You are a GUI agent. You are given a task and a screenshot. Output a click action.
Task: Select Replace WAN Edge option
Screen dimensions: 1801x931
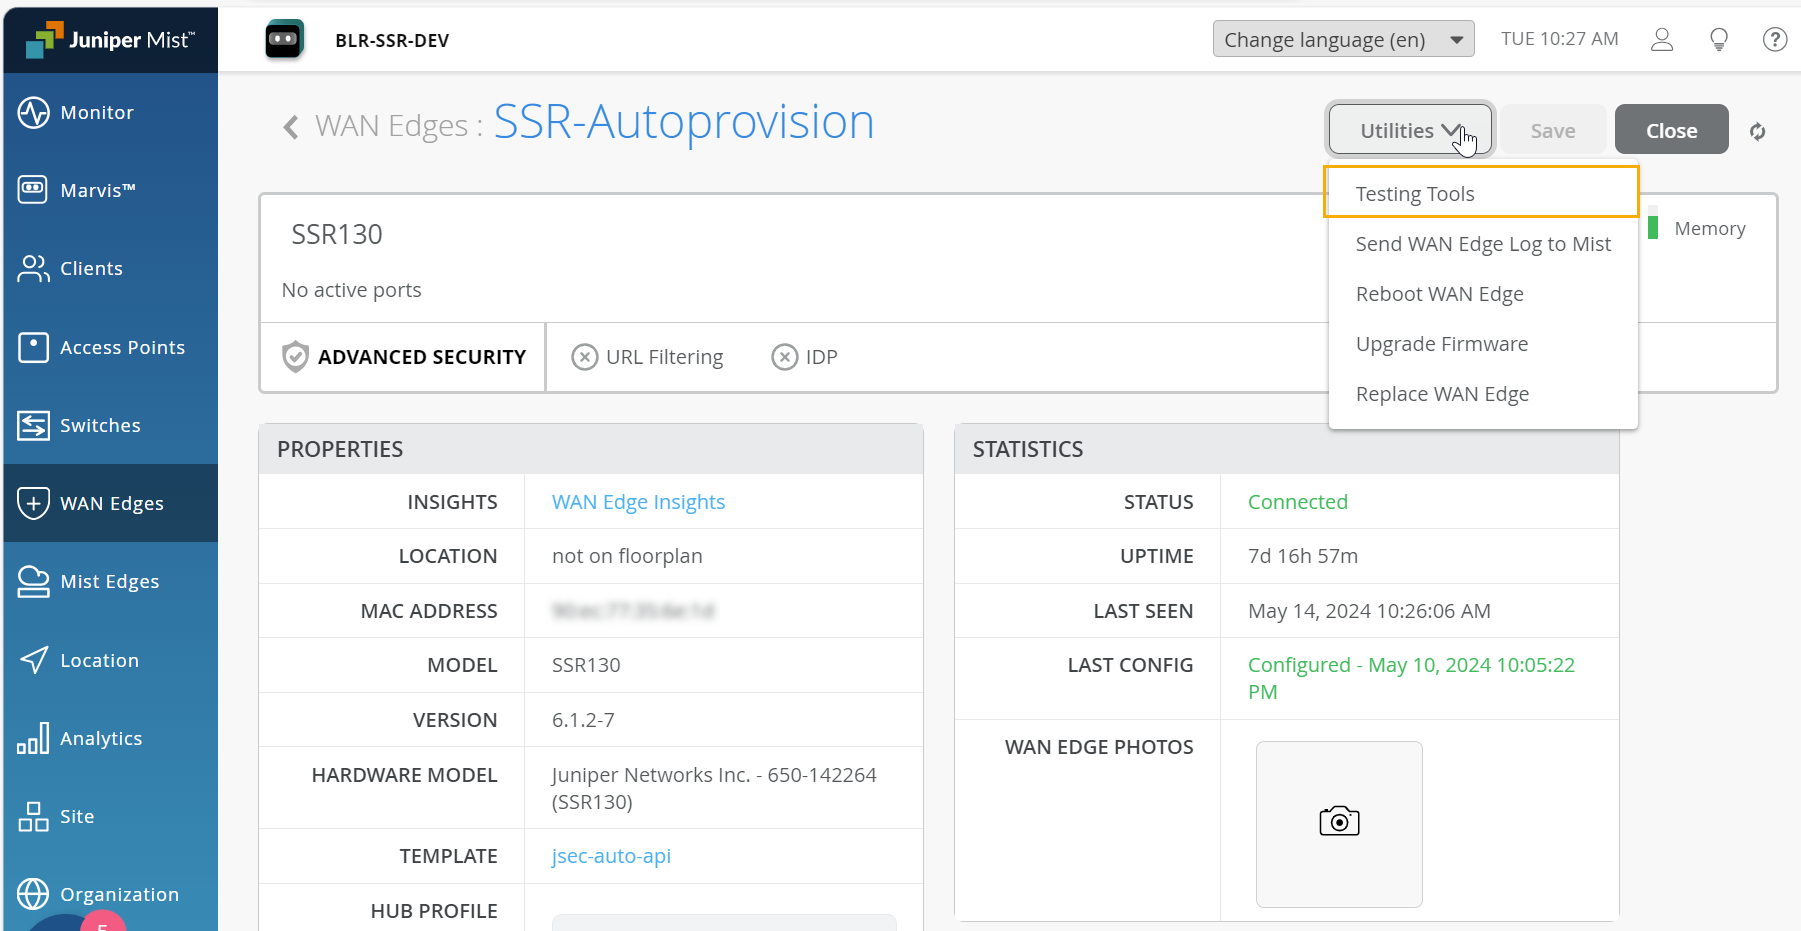1482,394
